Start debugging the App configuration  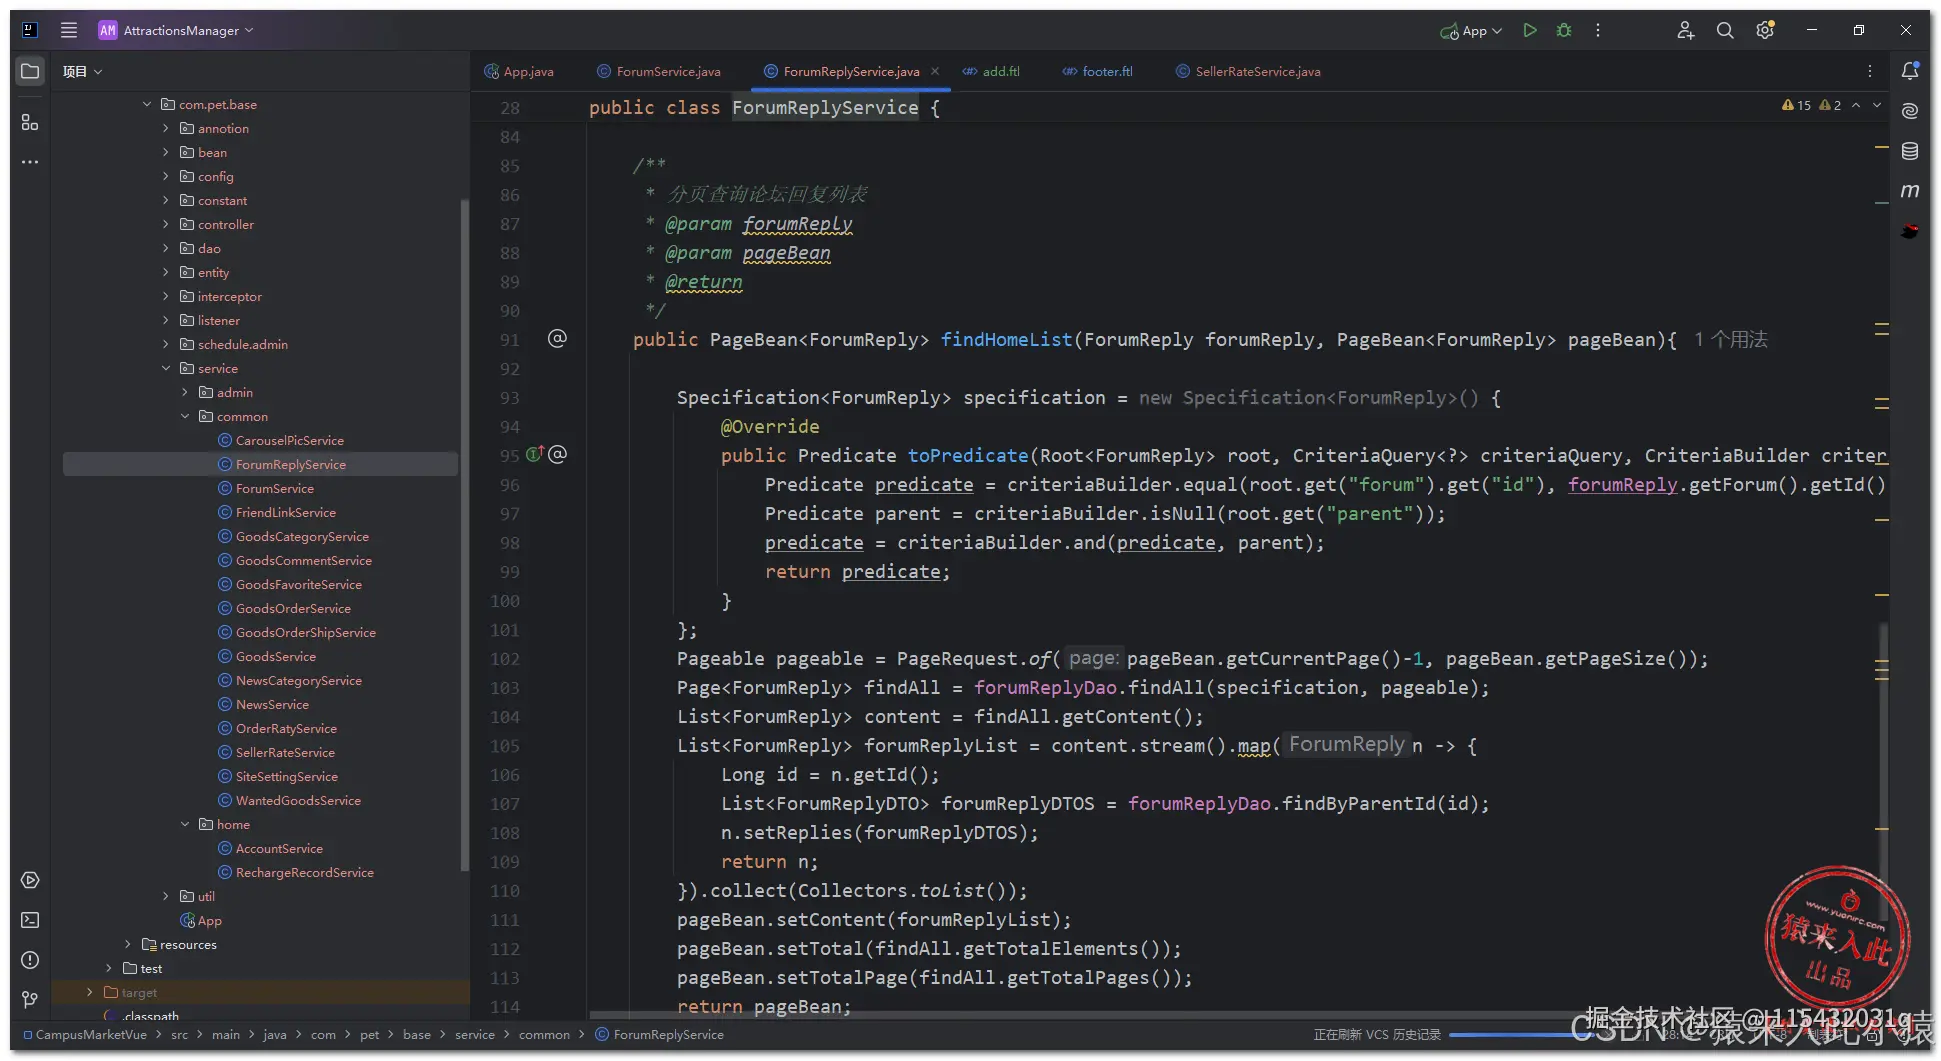(1564, 30)
